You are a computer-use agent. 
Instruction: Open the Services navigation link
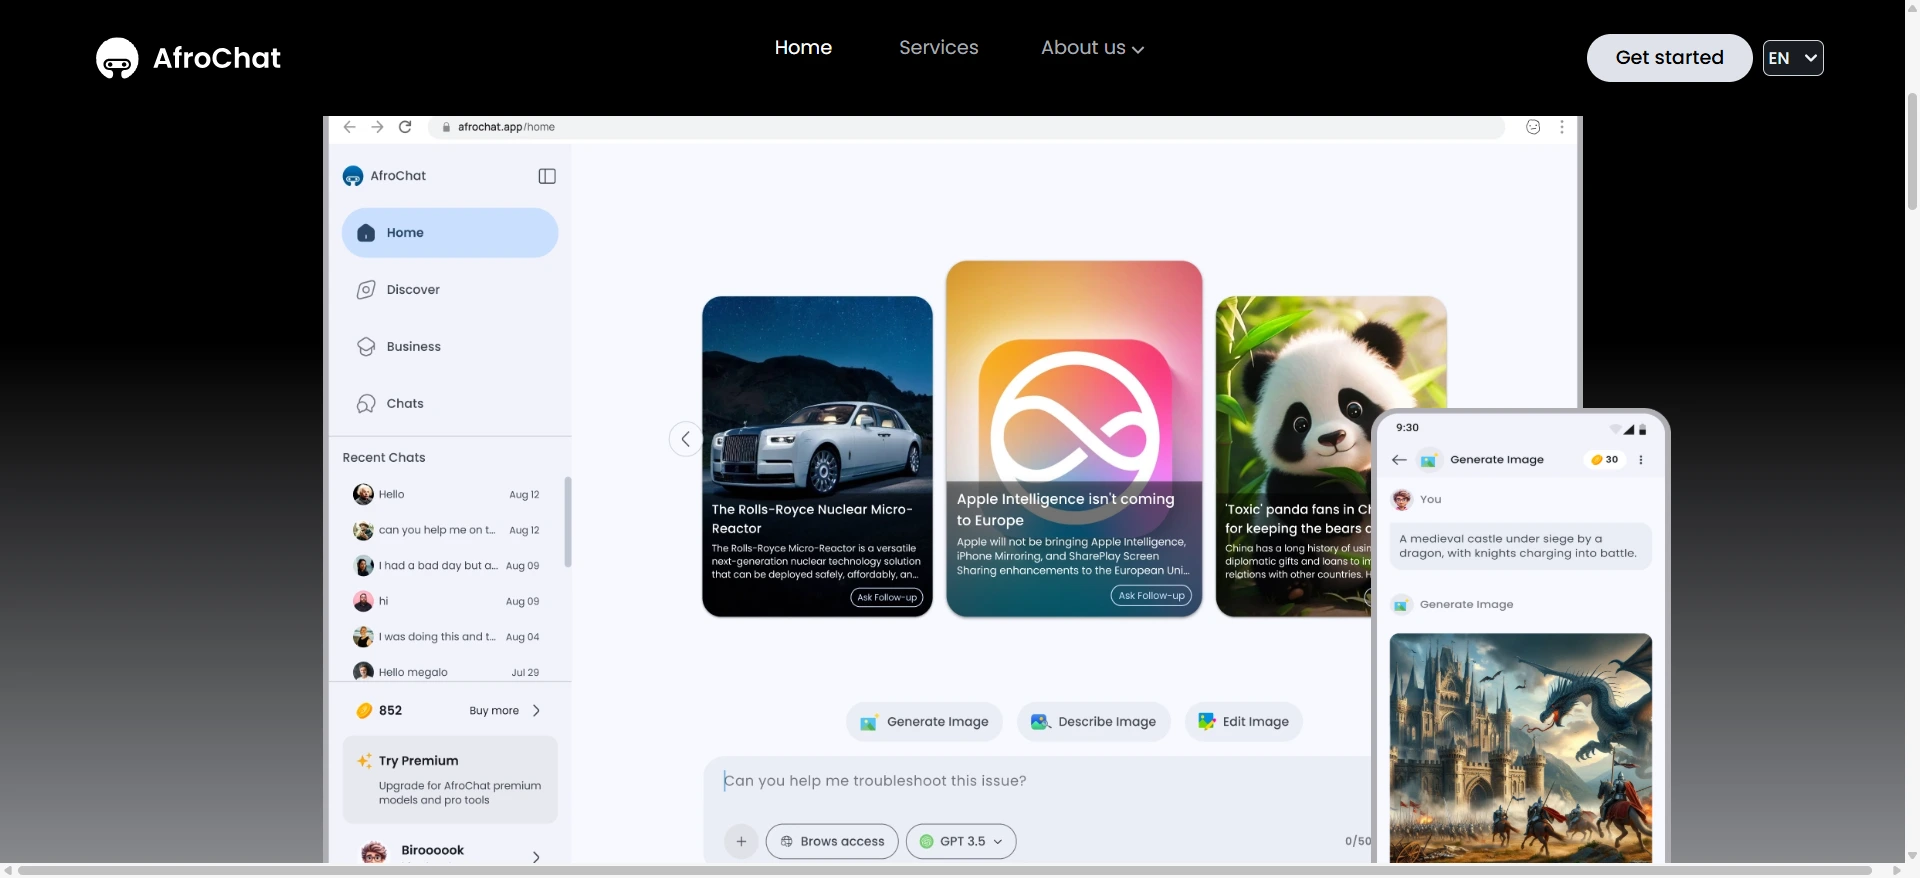click(938, 47)
